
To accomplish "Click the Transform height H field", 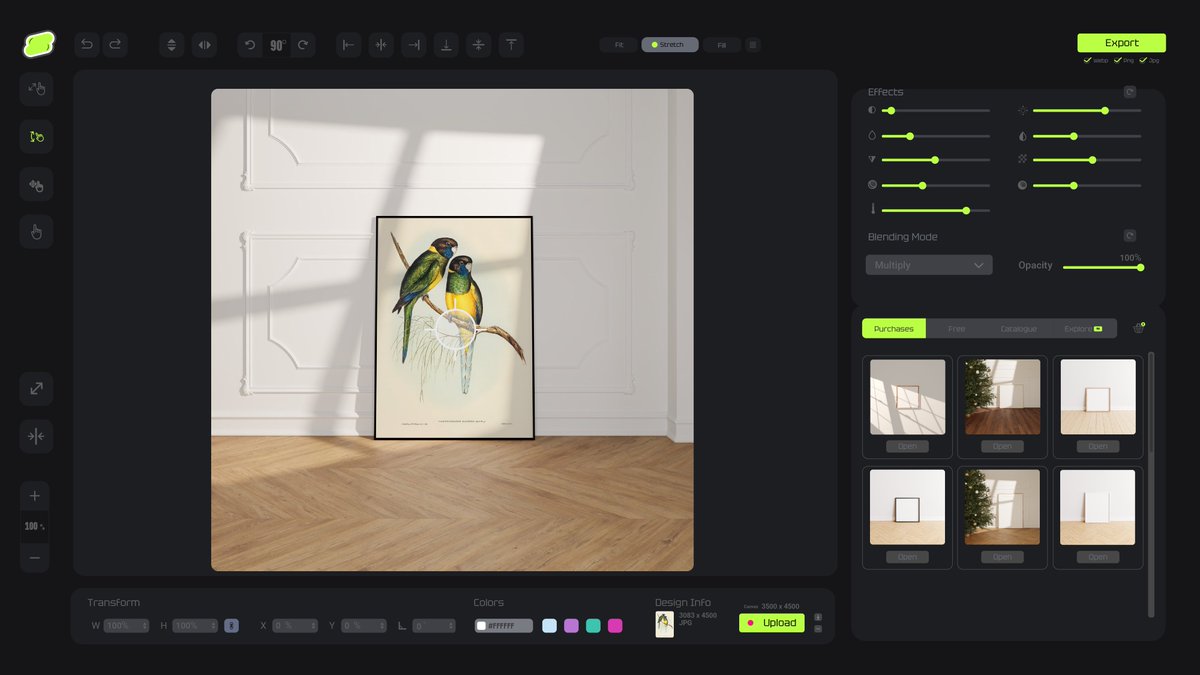I will (x=195, y=625).
